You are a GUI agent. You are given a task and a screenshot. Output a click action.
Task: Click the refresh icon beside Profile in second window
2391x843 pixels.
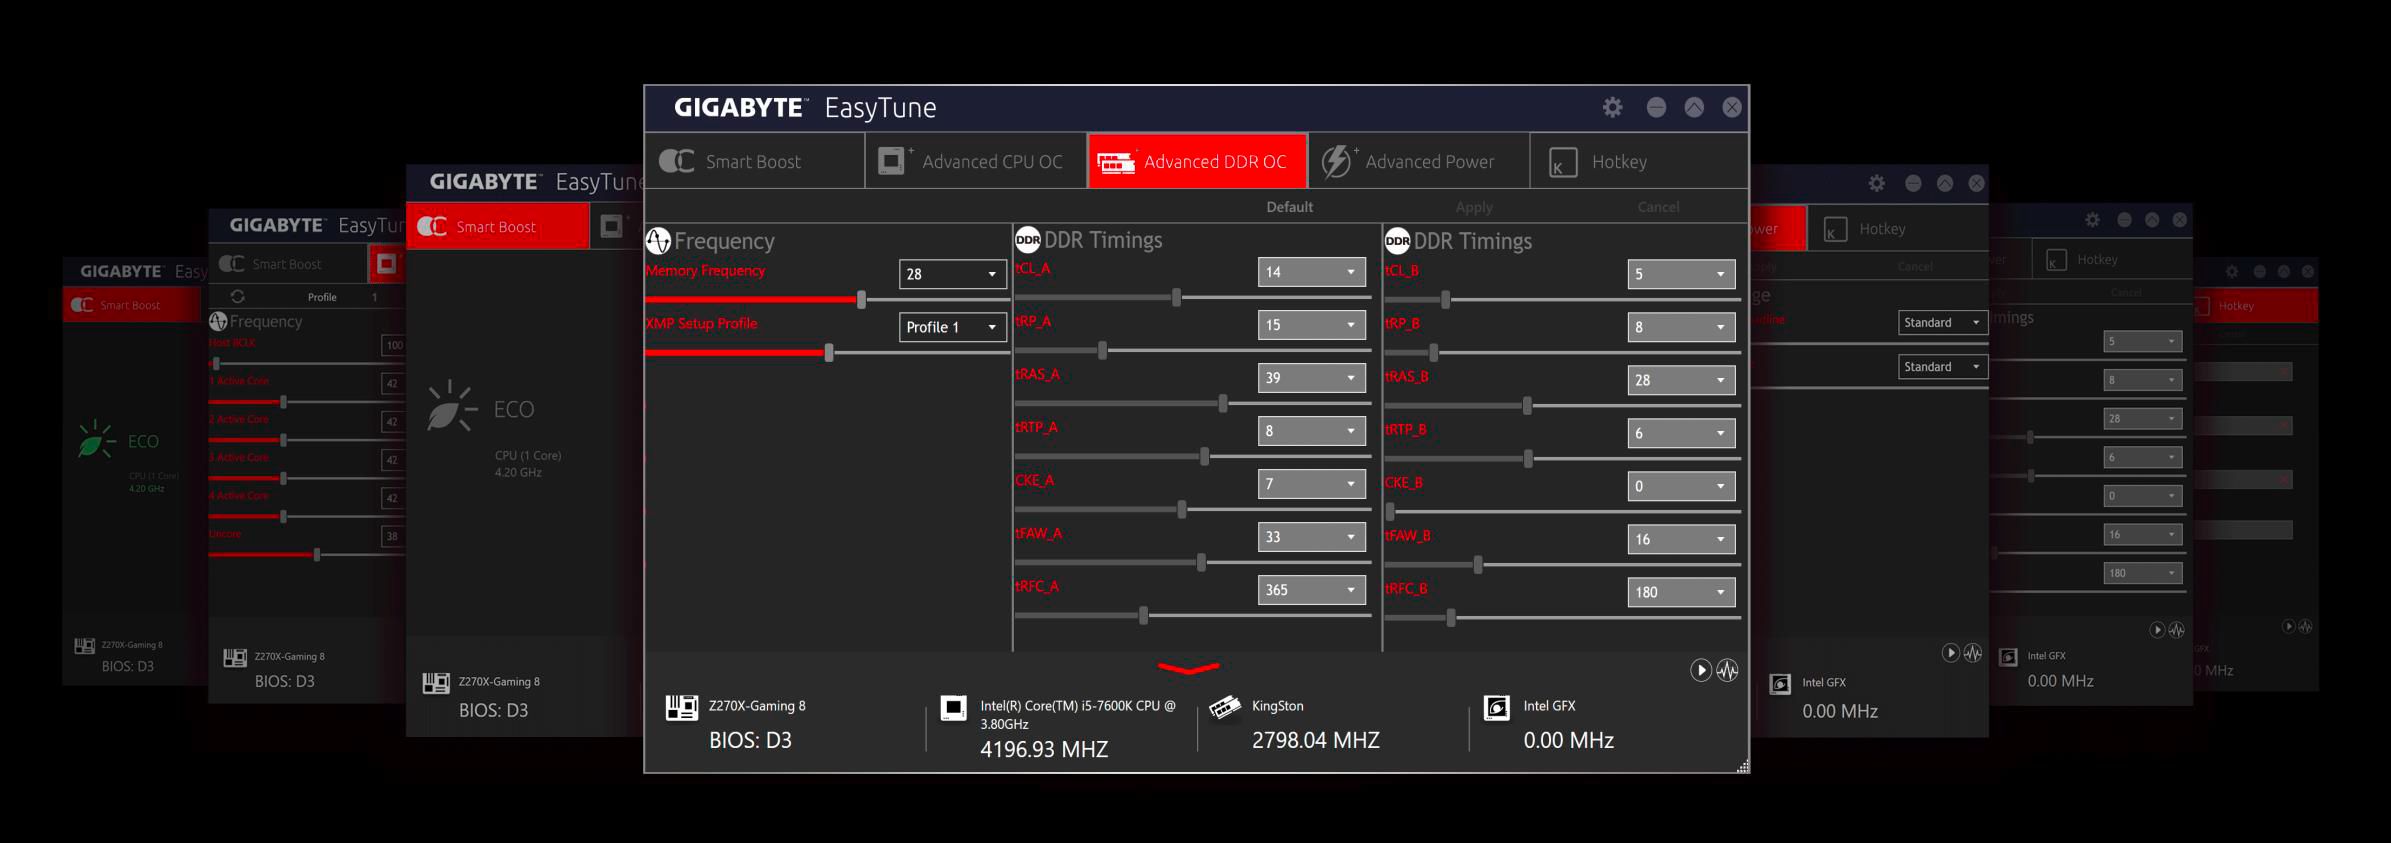click(x=238, y=296)
